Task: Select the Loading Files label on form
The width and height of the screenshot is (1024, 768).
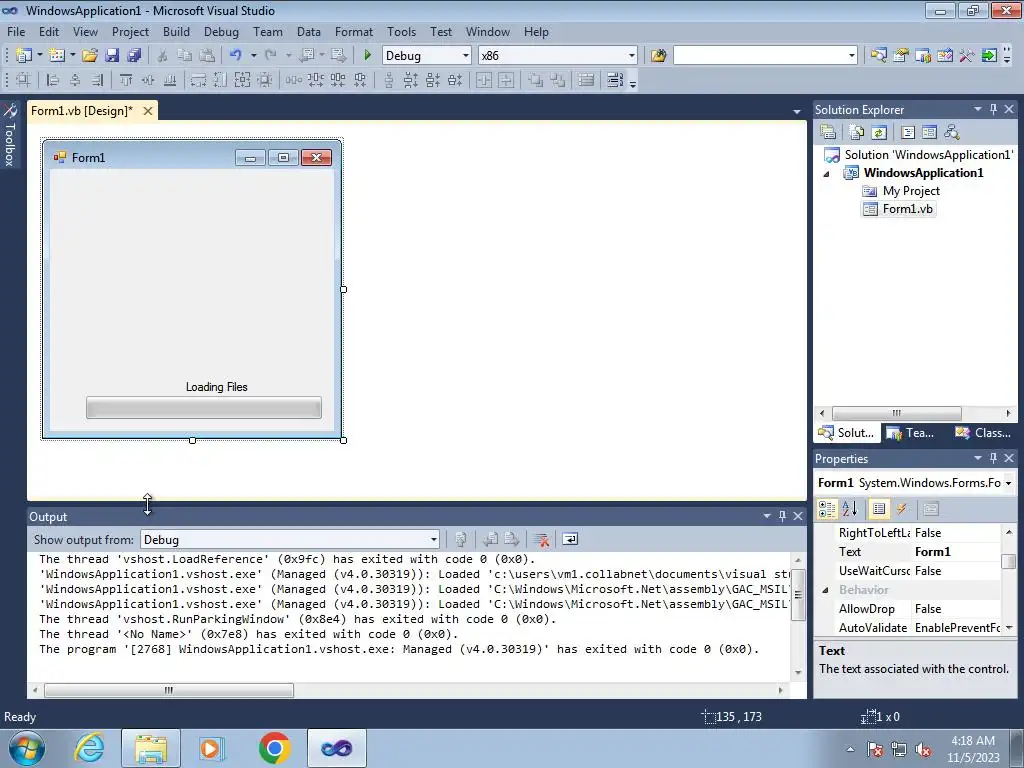Action: pyautogui.click(x=217, y=387)
